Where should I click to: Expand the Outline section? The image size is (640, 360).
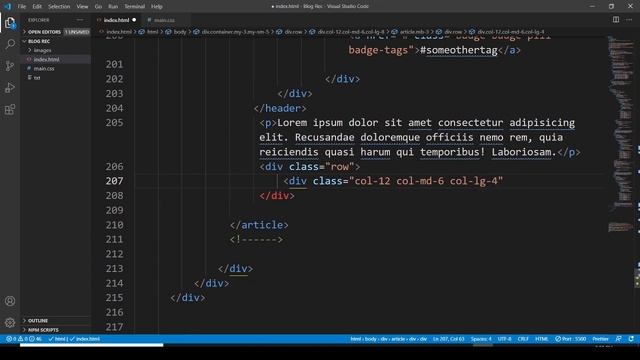[x=56, y=321]
